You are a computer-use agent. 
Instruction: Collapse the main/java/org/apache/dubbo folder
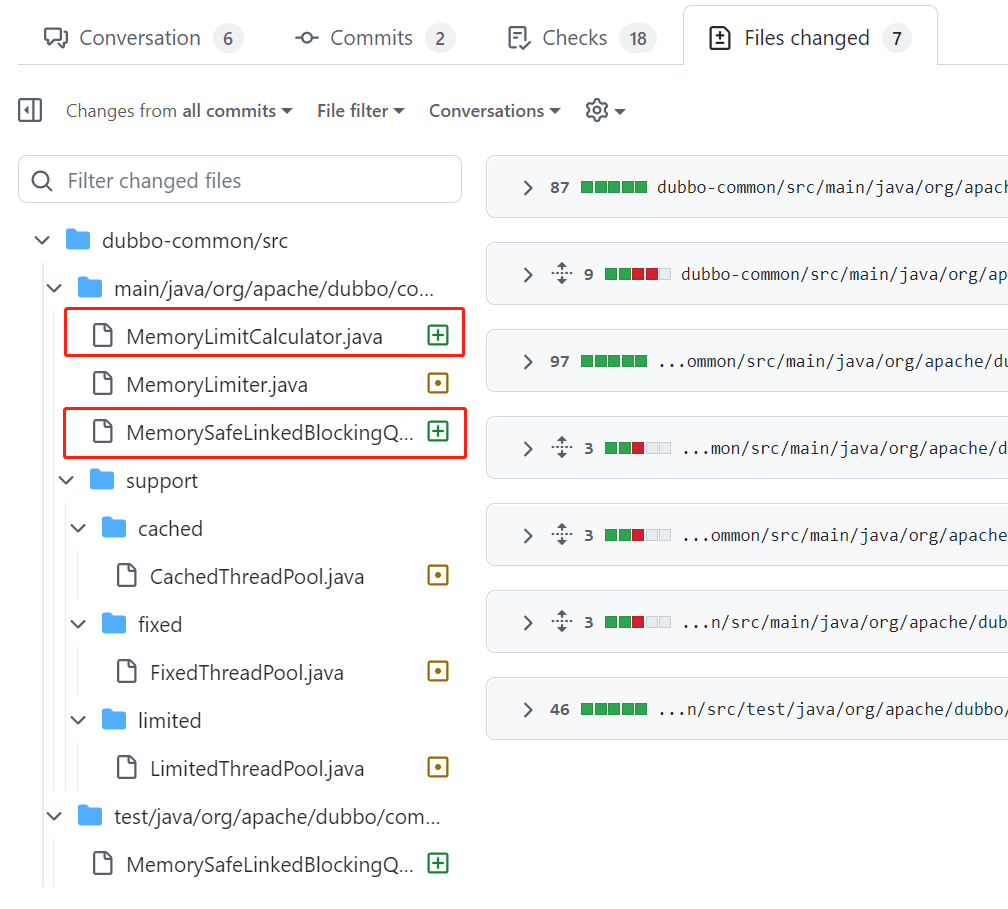tap(54, 289)
